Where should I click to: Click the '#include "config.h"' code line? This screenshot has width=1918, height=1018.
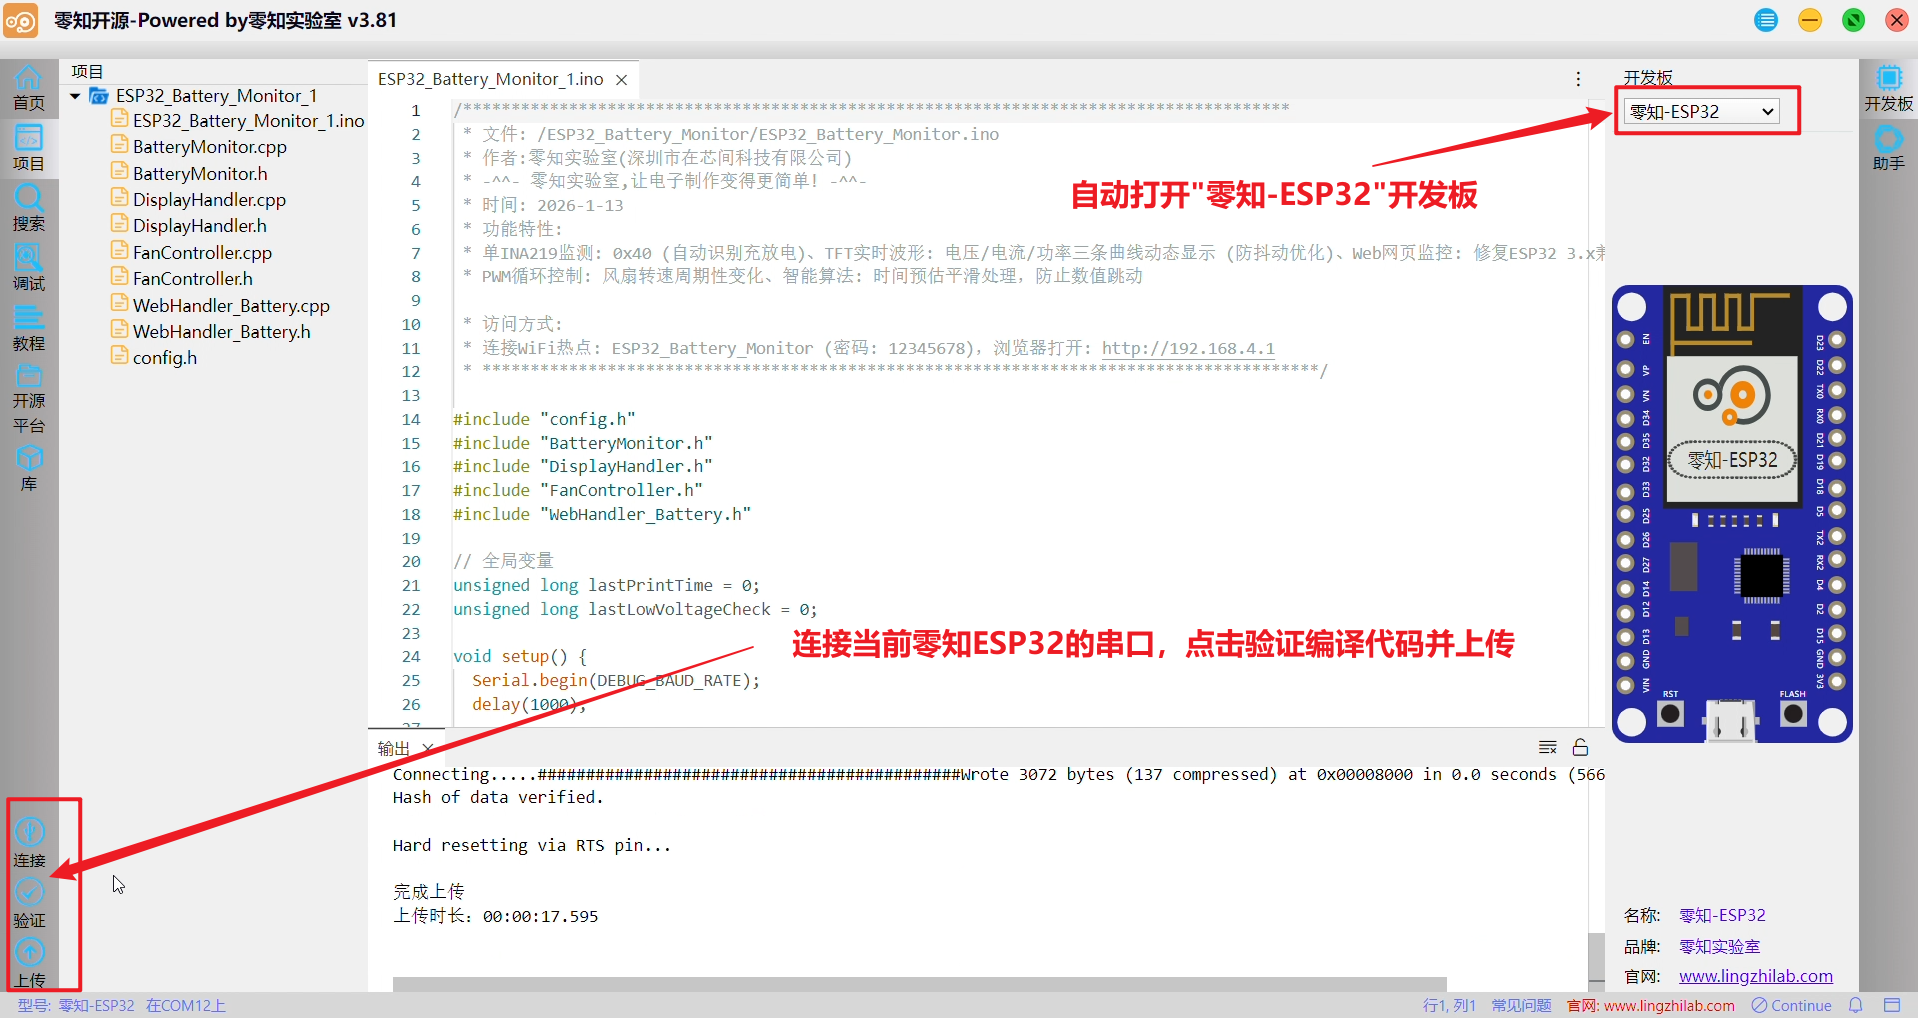(544, 419)
